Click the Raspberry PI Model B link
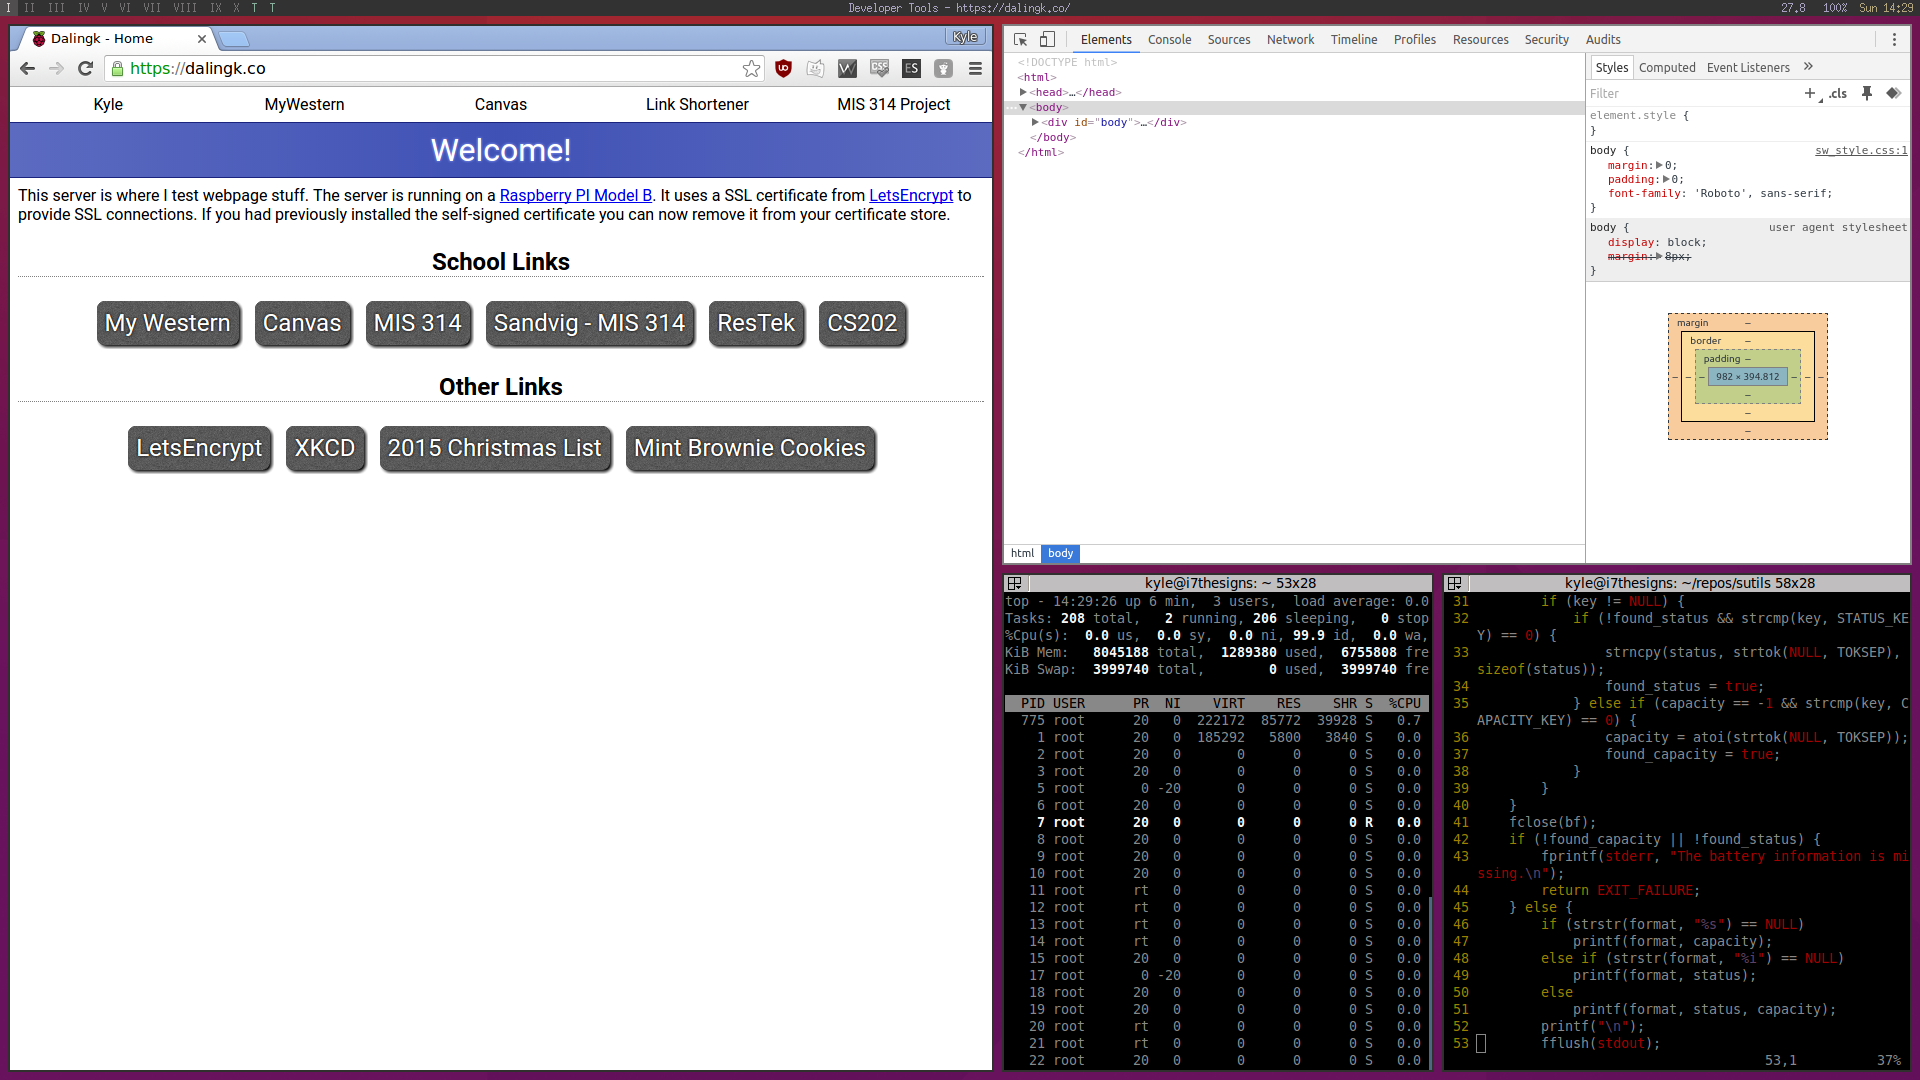The width and height of the screenshot is (1920, 1080). [575, 196]
